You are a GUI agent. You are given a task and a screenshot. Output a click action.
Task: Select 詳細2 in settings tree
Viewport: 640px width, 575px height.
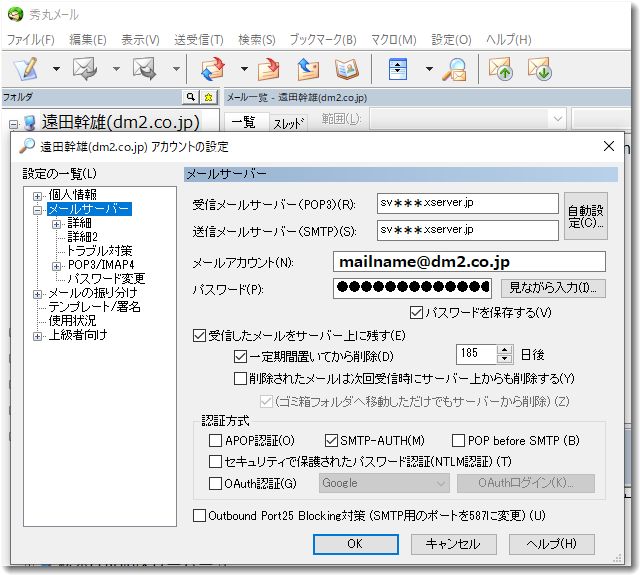(x=82, y=237)
